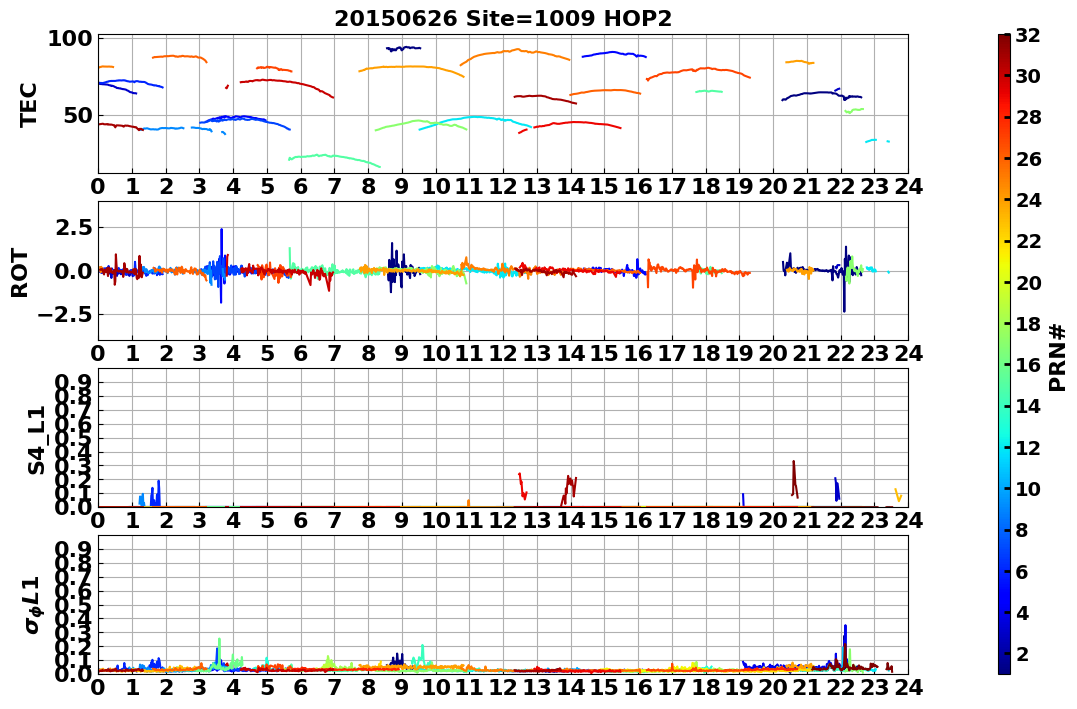Select the TEC y-axis label
Screen dimensions: 1077x709
(28, 105)
